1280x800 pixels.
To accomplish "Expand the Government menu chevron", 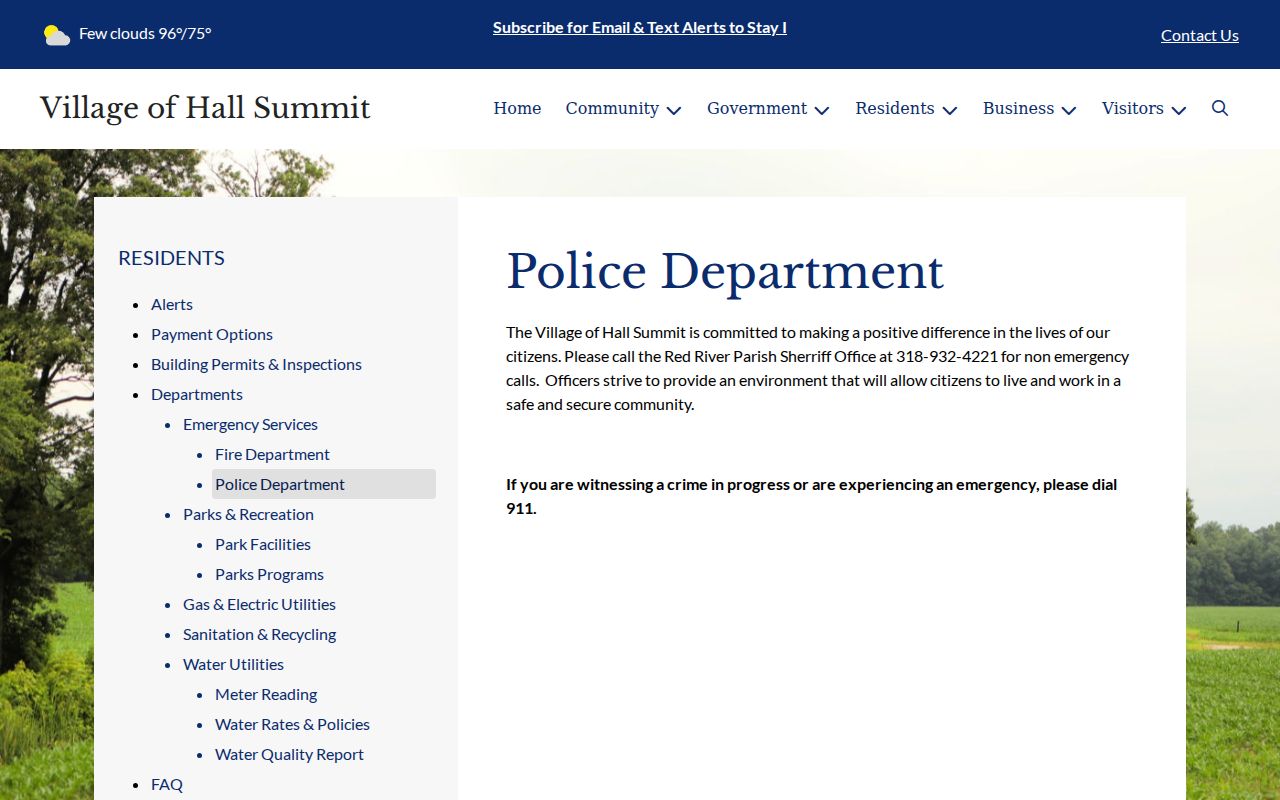I will pos(822,110).
